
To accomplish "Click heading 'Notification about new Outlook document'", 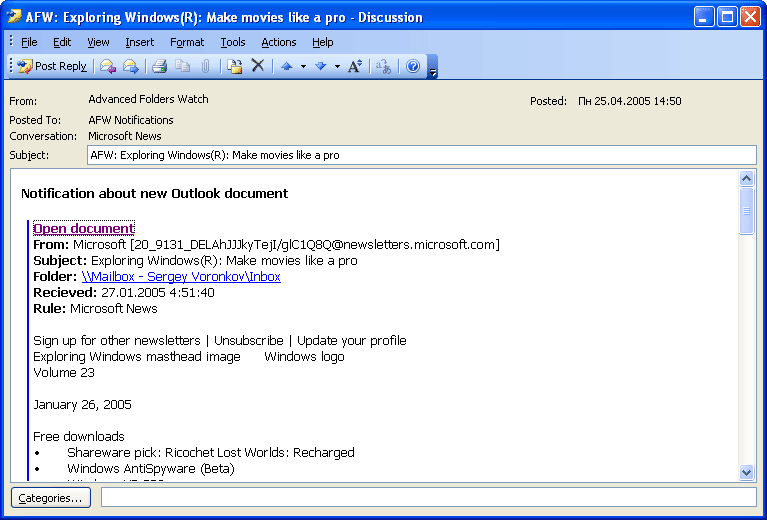I will click(x=155, y=193).
